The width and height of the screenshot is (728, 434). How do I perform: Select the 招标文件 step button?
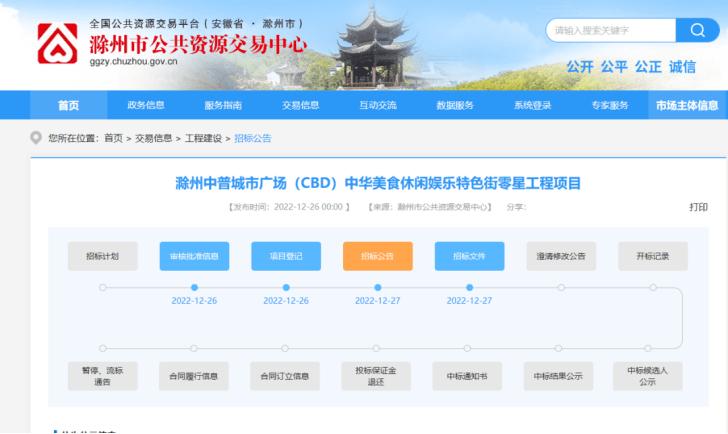469,256
